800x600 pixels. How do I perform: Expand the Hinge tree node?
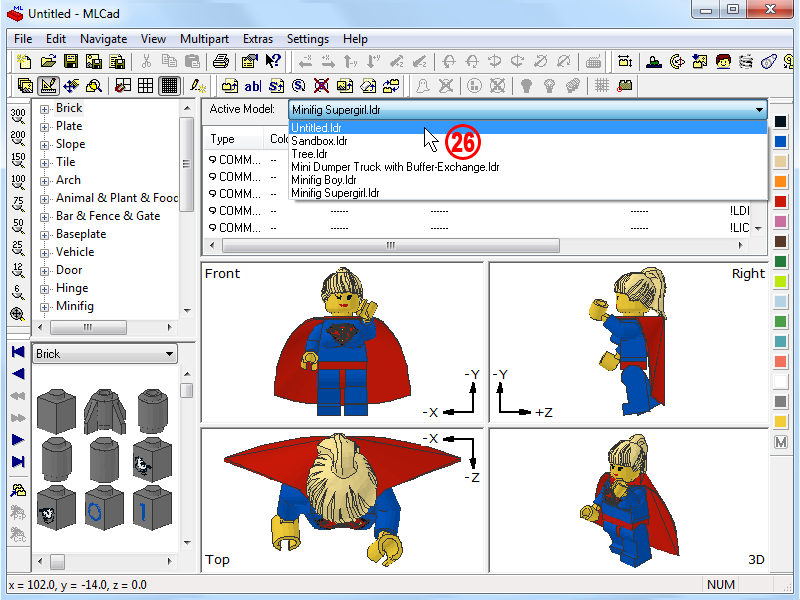coord(44,289)
